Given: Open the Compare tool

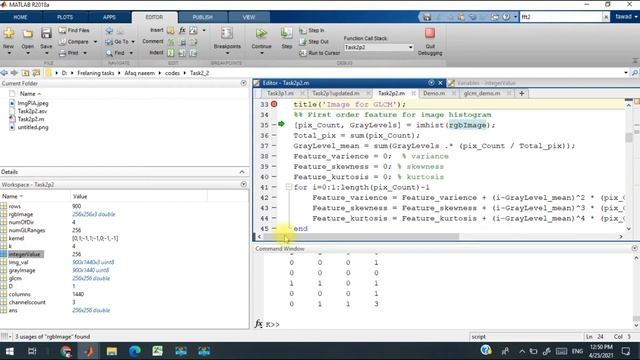Looking at the screenshot, I should coord(74,42).
